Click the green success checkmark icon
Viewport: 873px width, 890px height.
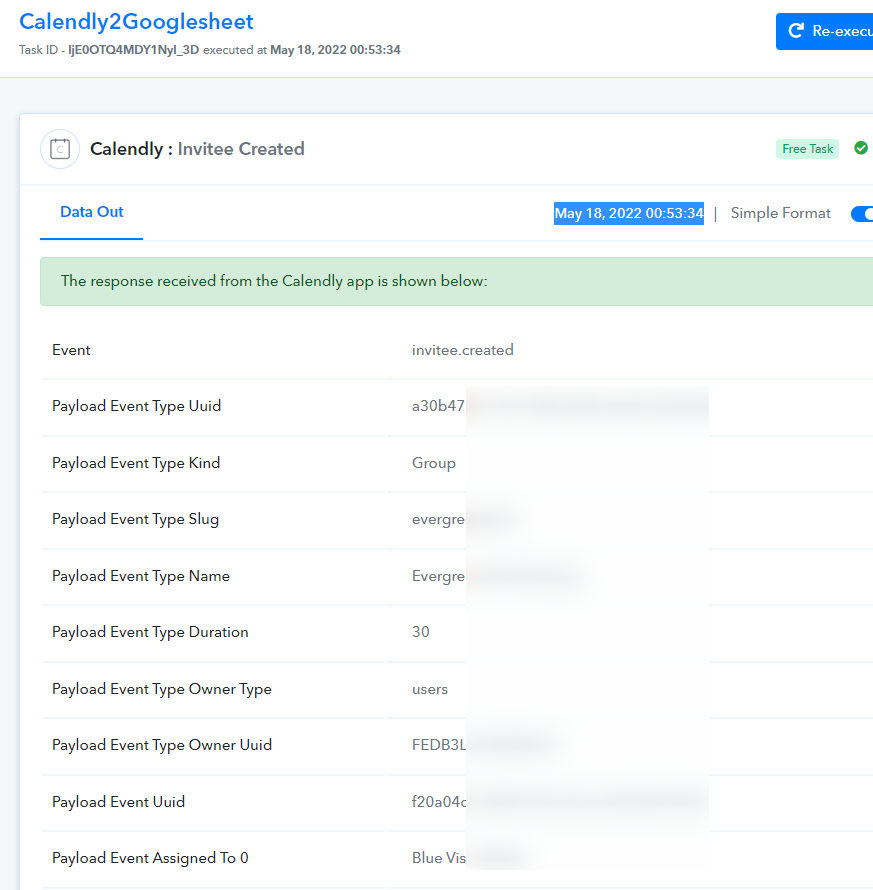click(x=861, y=148)
